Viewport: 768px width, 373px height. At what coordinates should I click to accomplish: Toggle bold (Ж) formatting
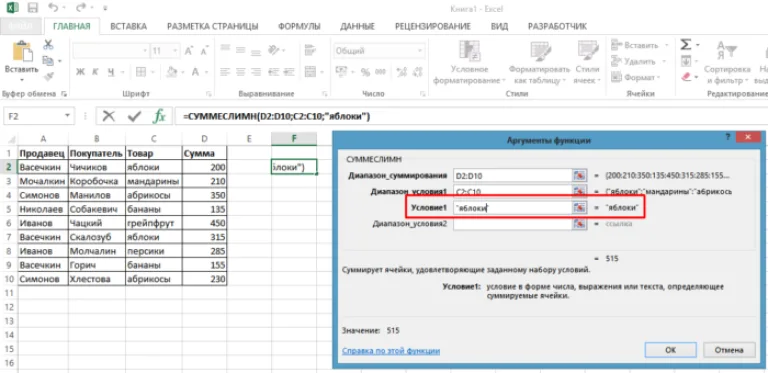[81, 72]
